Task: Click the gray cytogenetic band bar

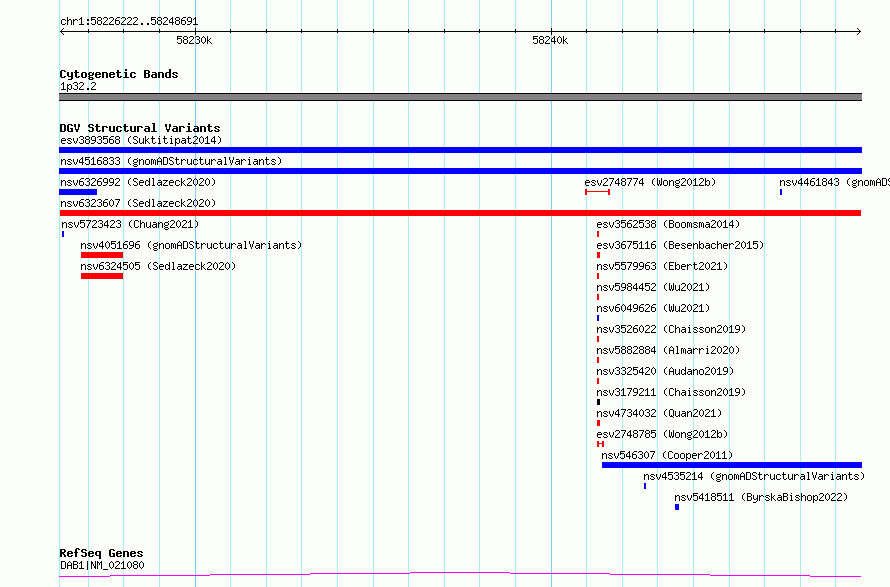Action: coord(460,97)
